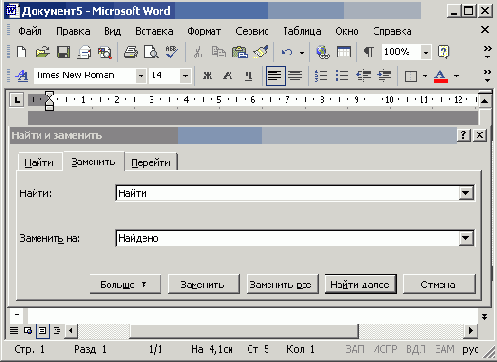
Task: Expand the Найти field history dropdown
Action: tap(466, 193)
